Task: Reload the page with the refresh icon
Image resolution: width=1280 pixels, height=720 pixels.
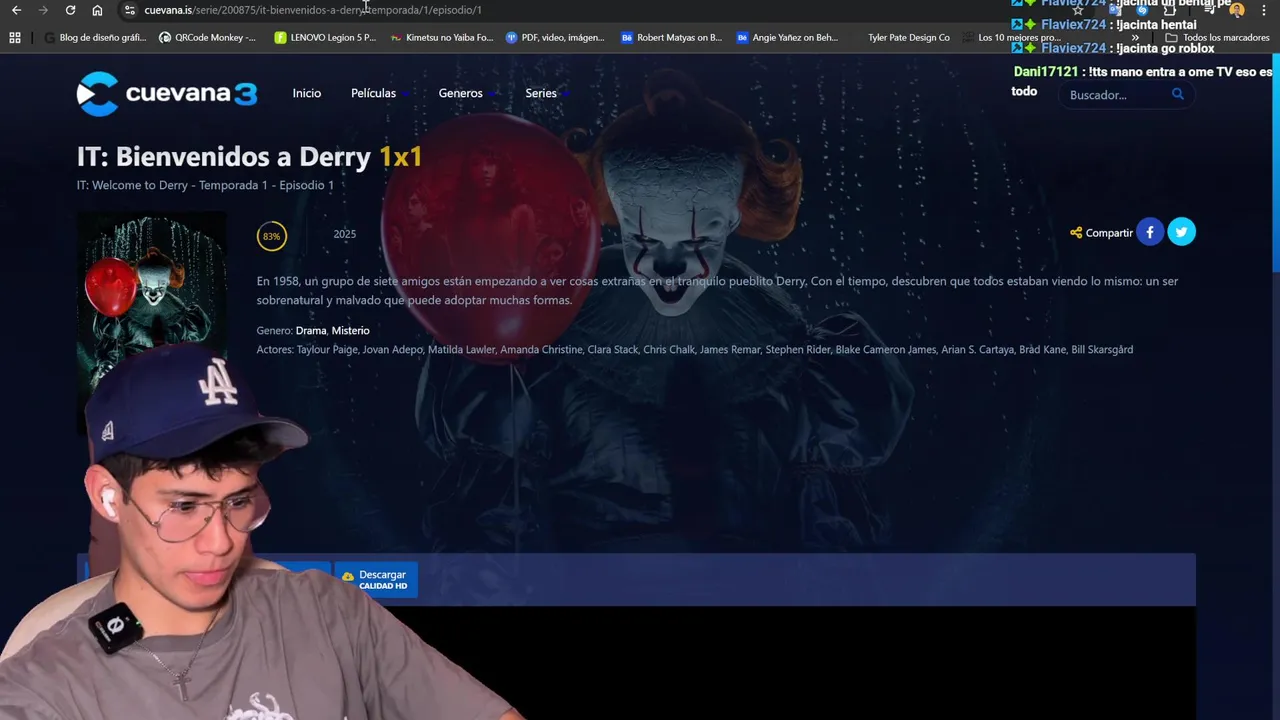Action: (70, 10)
